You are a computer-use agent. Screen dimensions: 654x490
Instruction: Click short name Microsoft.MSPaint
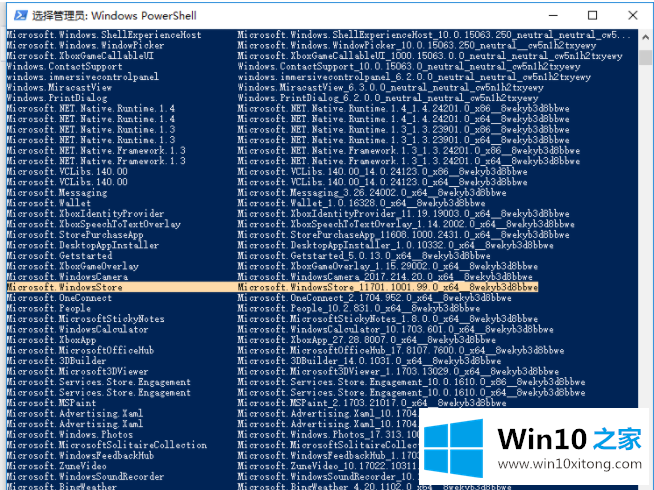pyautogui.click(x=51, y=403)
